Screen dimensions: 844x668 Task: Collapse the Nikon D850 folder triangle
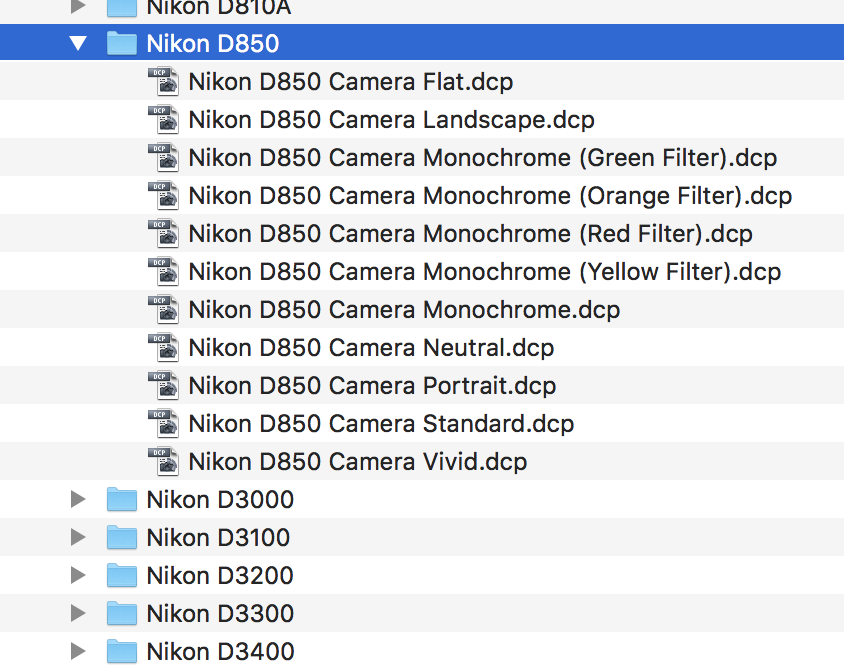(79, 43)
